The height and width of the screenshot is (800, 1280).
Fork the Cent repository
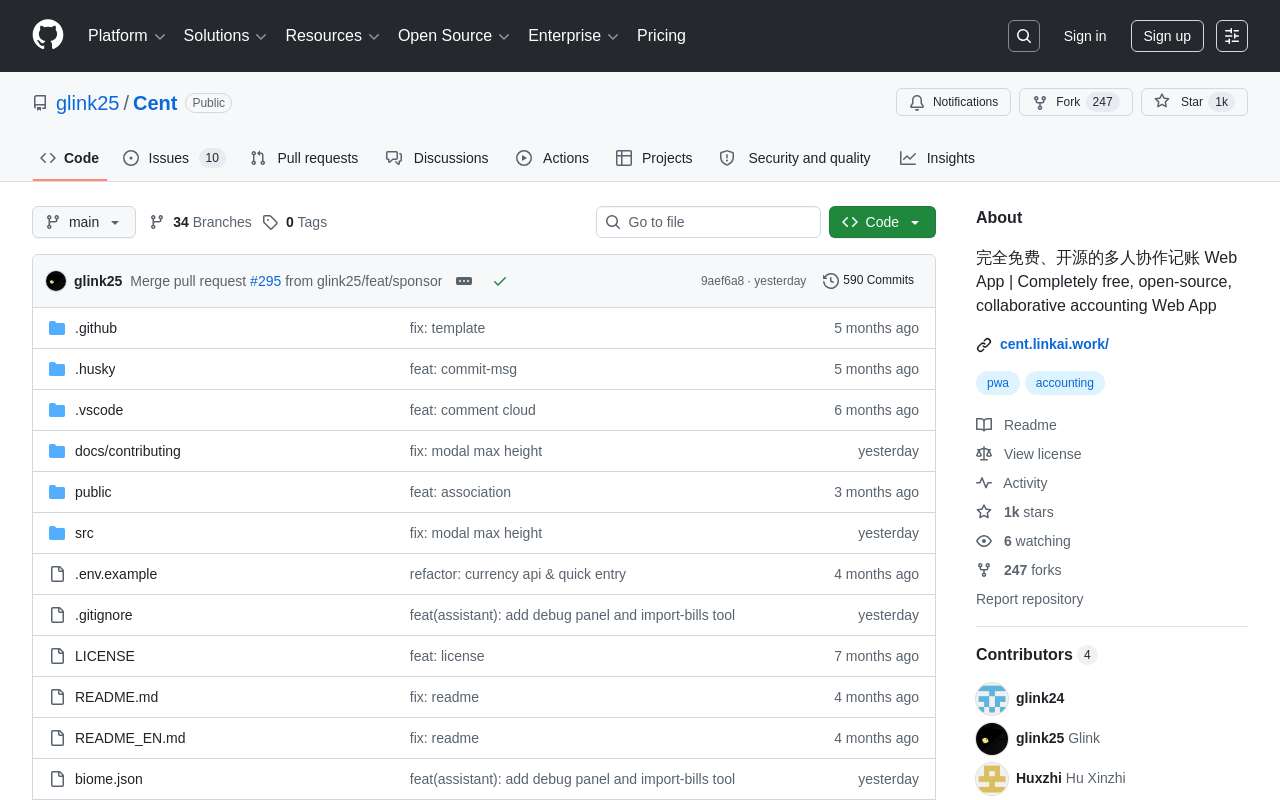[1076, 102]
